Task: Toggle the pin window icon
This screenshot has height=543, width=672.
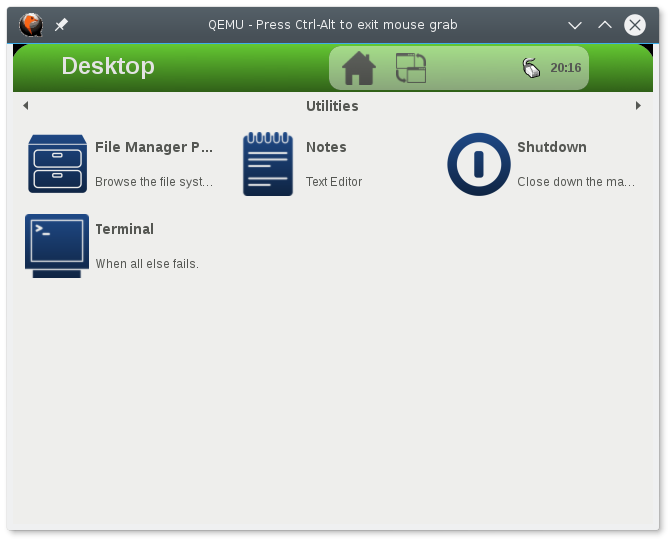Action: pos(61,24)
